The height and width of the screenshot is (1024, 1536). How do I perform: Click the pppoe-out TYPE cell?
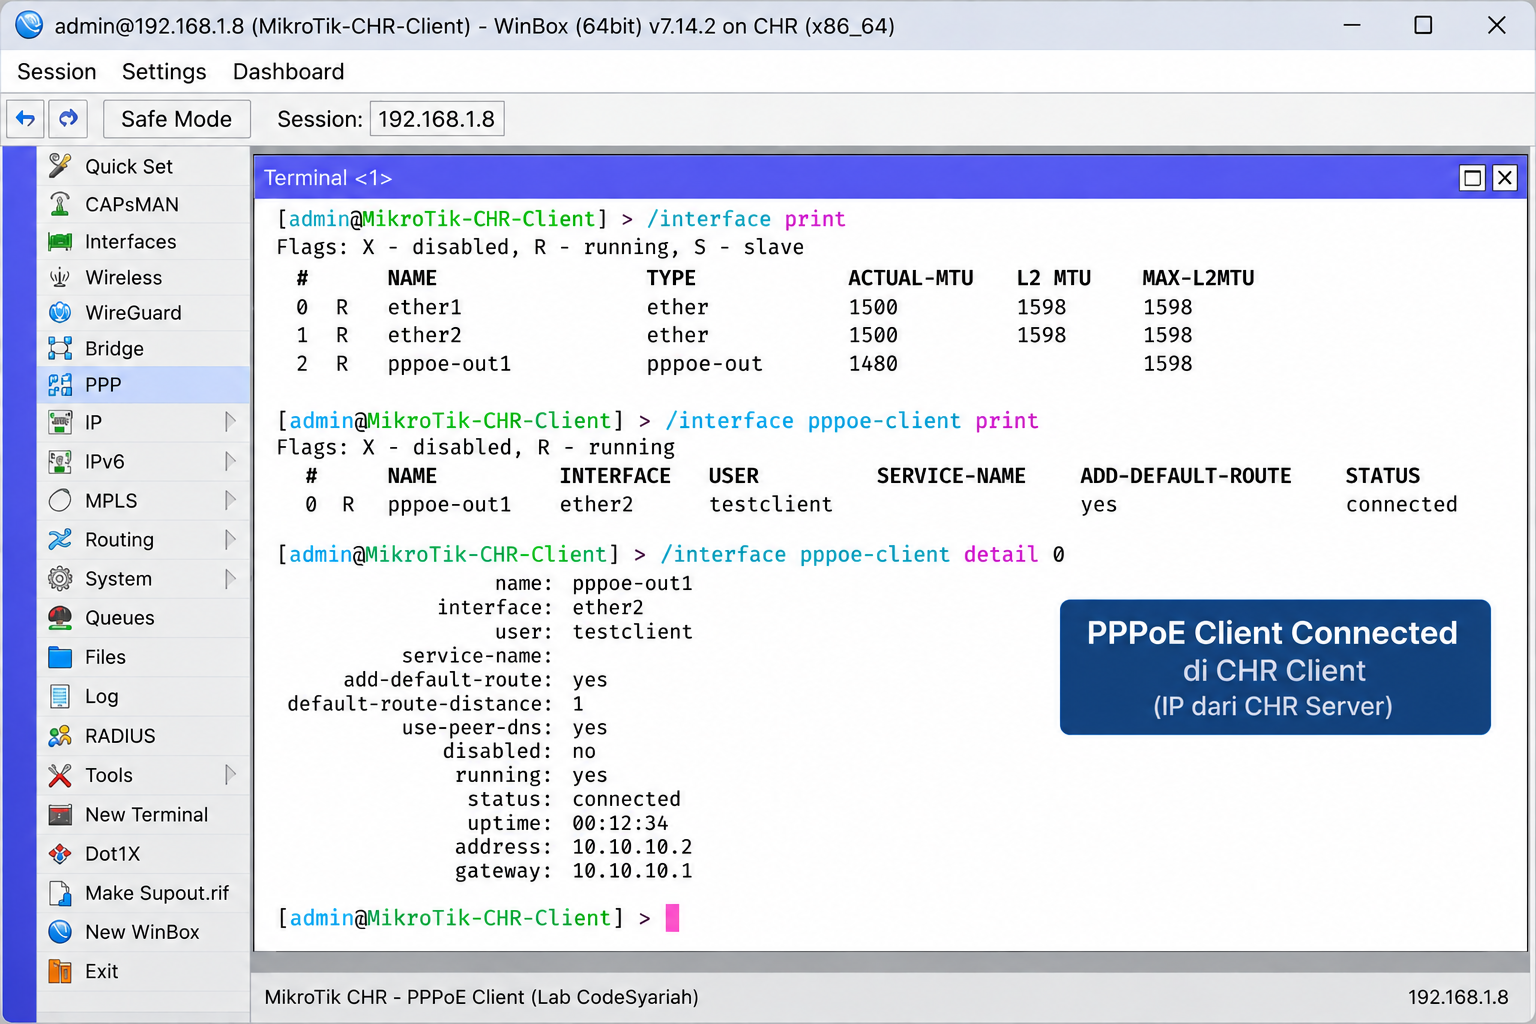[x=704, y=364]
